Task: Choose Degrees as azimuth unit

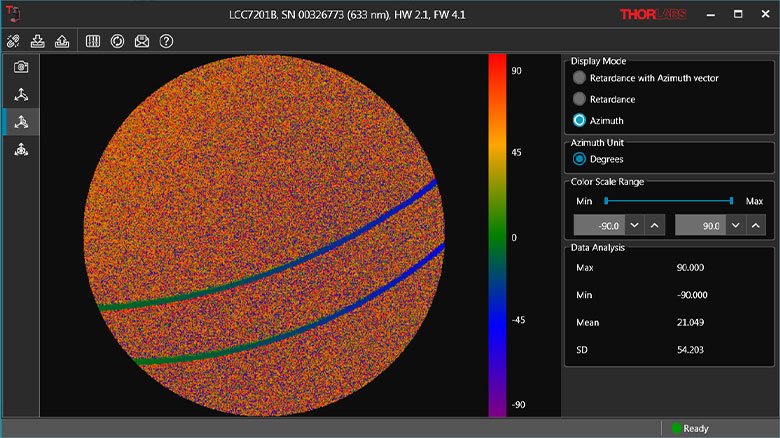Action: [x=579, y=158]
